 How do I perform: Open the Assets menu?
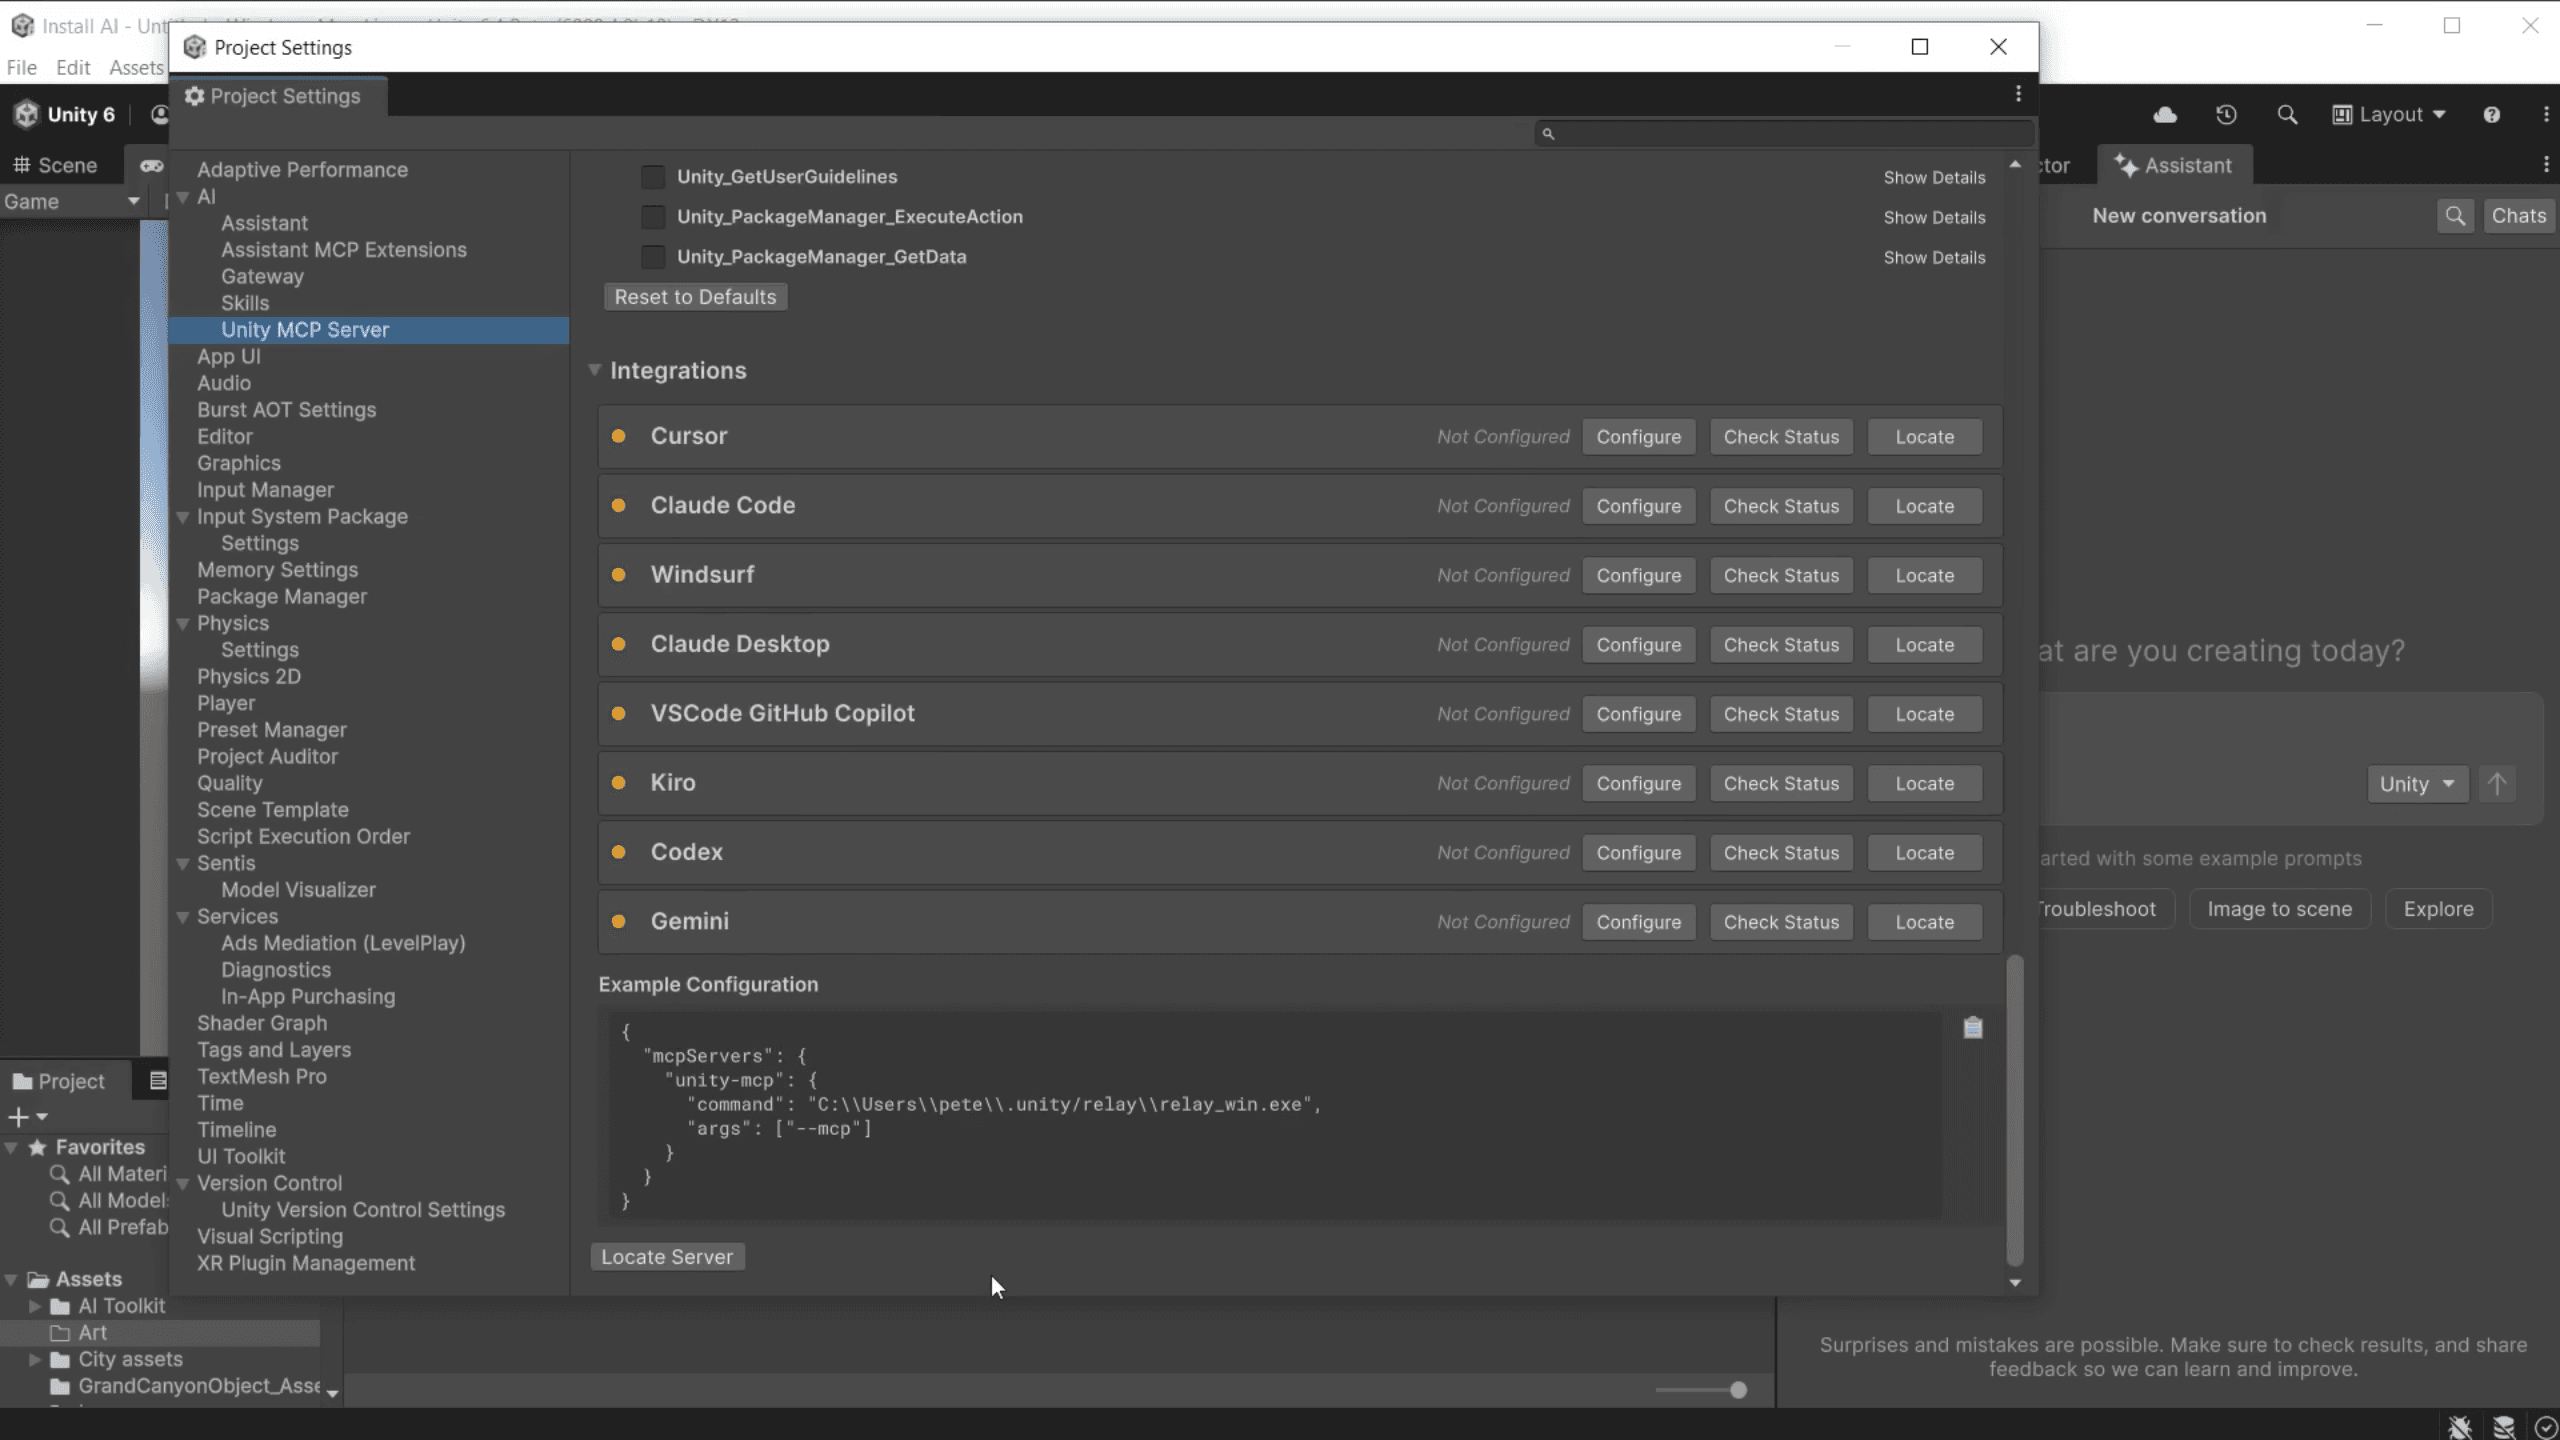click(x=136, y=68)
